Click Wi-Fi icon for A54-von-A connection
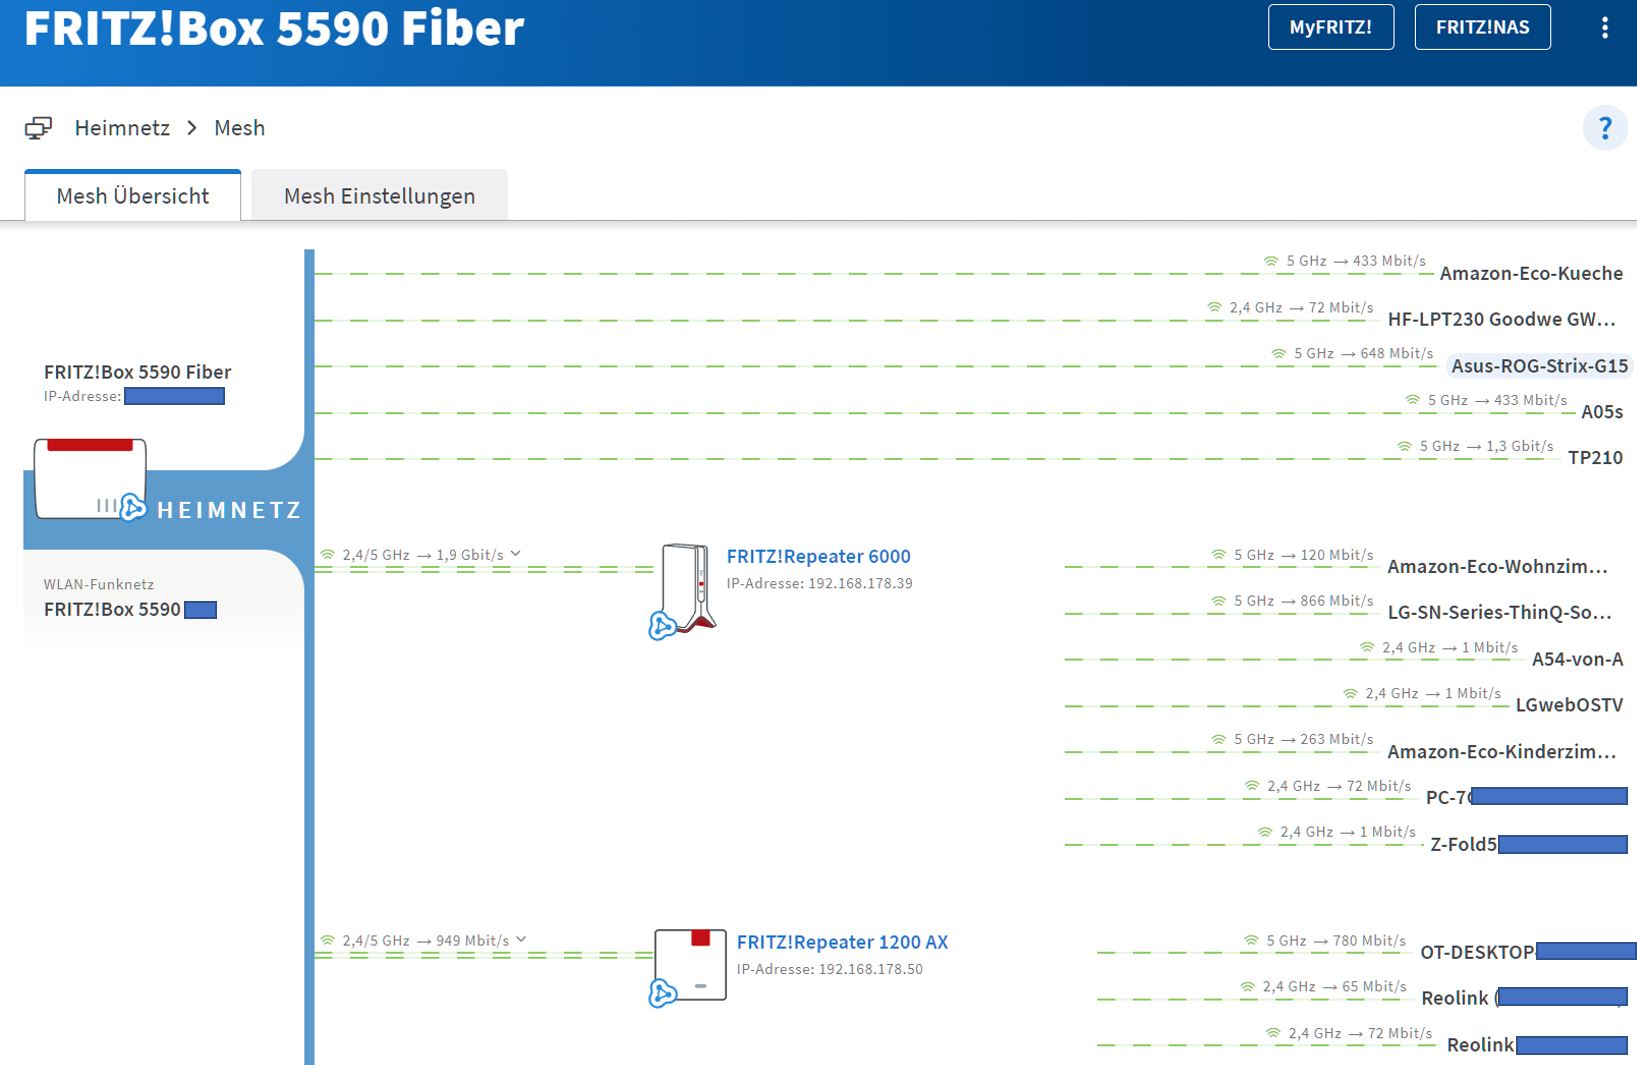 1367,647
